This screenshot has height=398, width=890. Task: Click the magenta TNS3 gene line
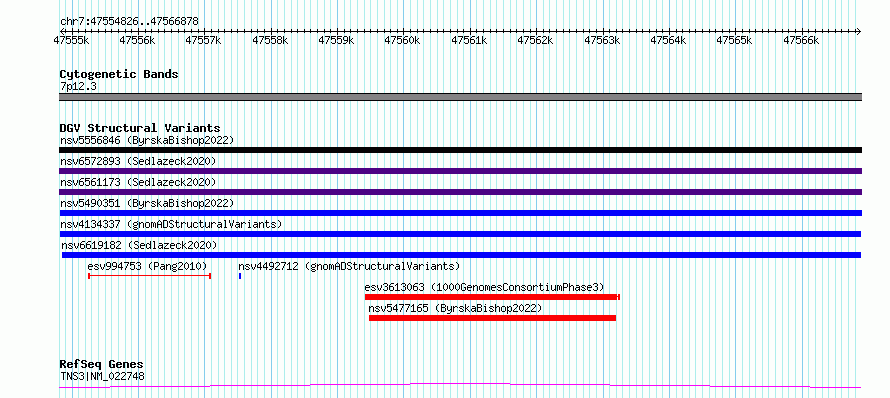[460, 386]
